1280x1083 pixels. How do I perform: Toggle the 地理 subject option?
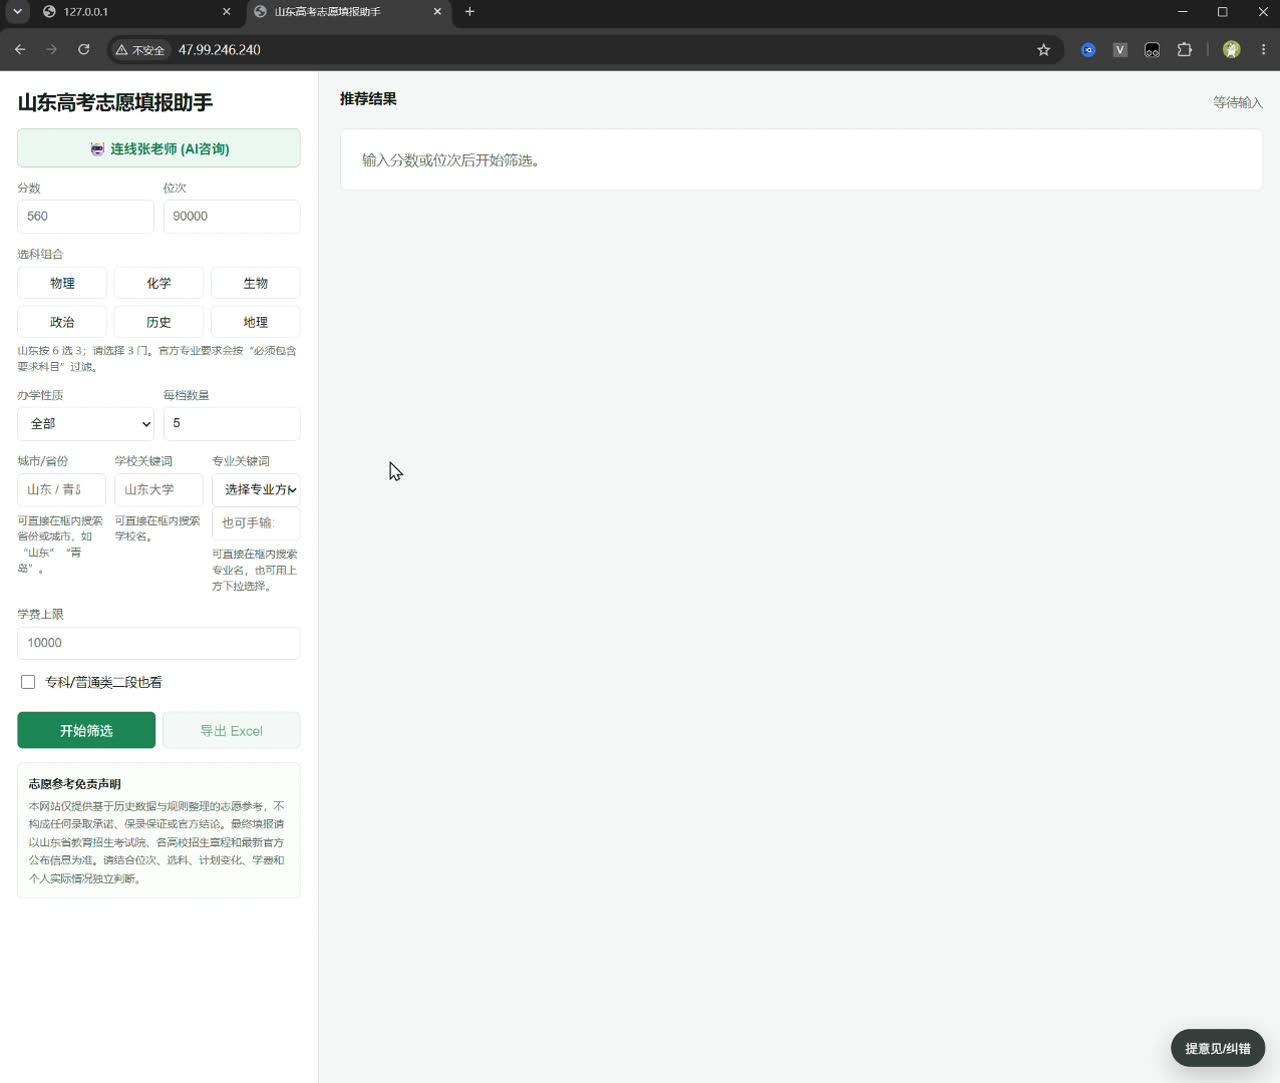pos(256,322)
